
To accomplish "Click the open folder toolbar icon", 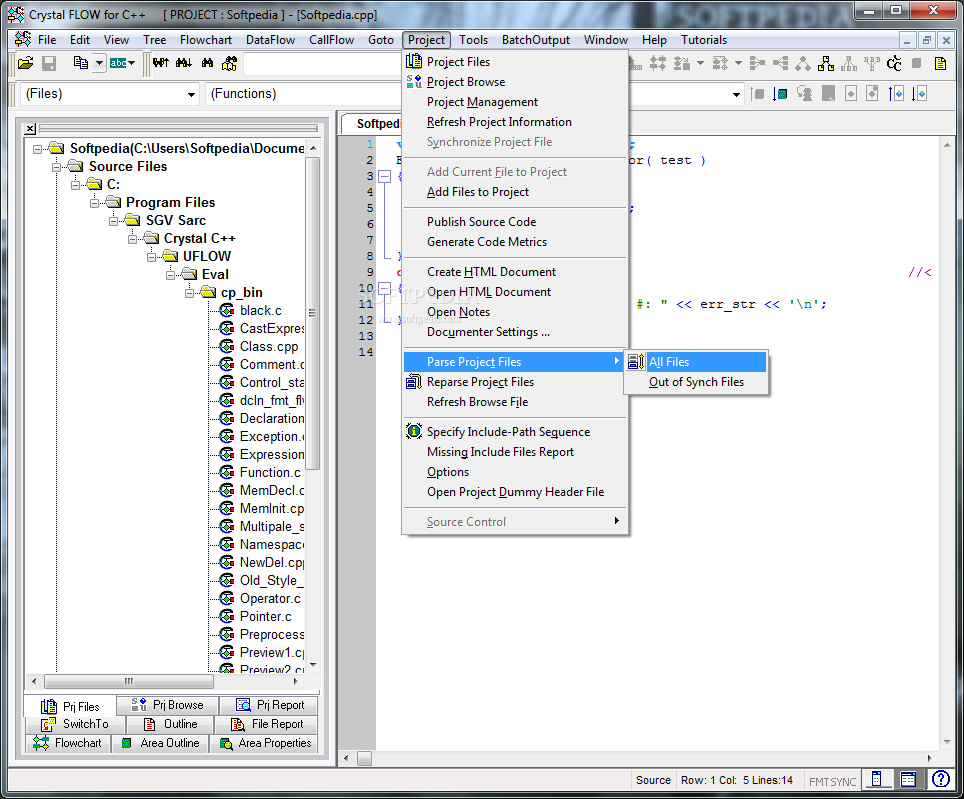I will [25, 63].
